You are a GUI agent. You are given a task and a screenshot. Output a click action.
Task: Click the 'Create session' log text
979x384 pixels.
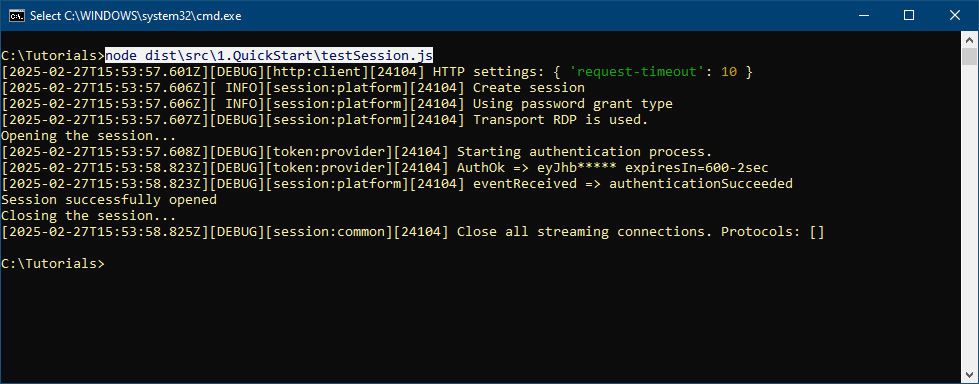[528, 88]
